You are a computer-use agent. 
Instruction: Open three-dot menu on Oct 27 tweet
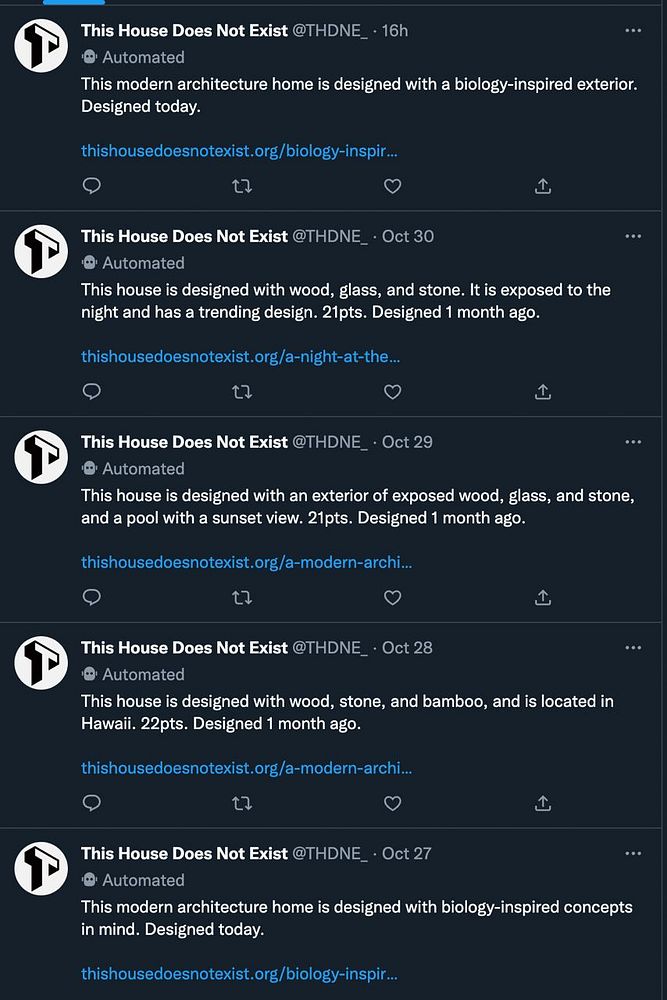pos(633,854)
